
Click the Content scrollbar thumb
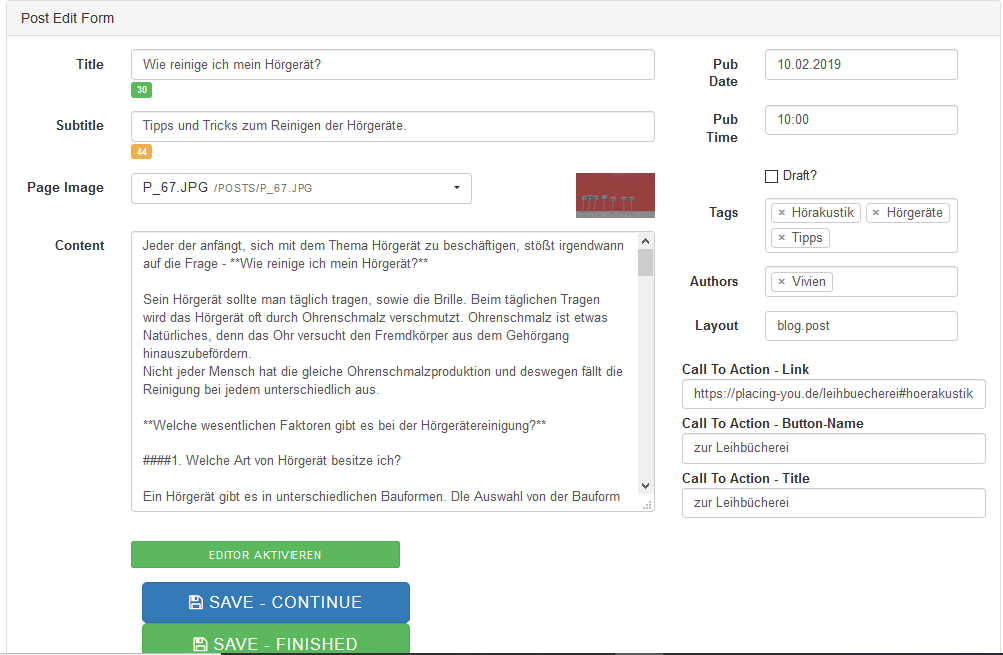point(645,262)
